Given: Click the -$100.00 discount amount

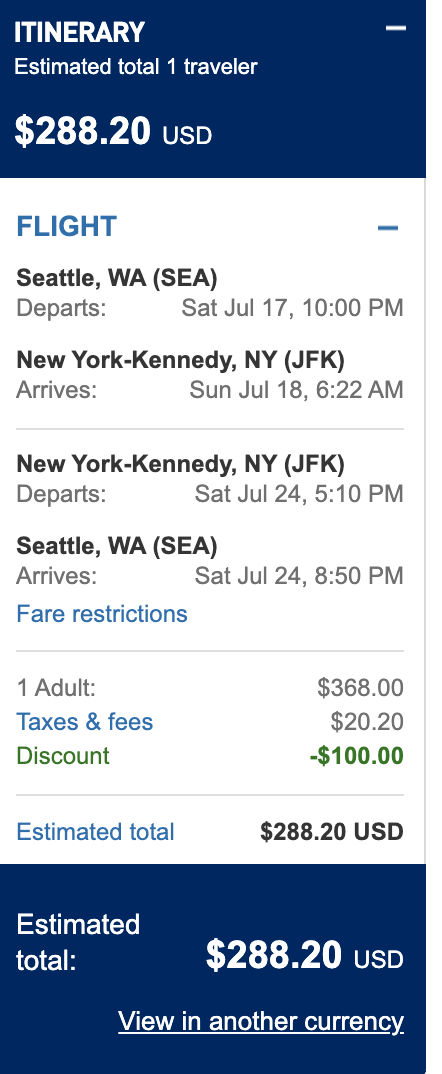Looking at the screenshot, I should [356, 756].
